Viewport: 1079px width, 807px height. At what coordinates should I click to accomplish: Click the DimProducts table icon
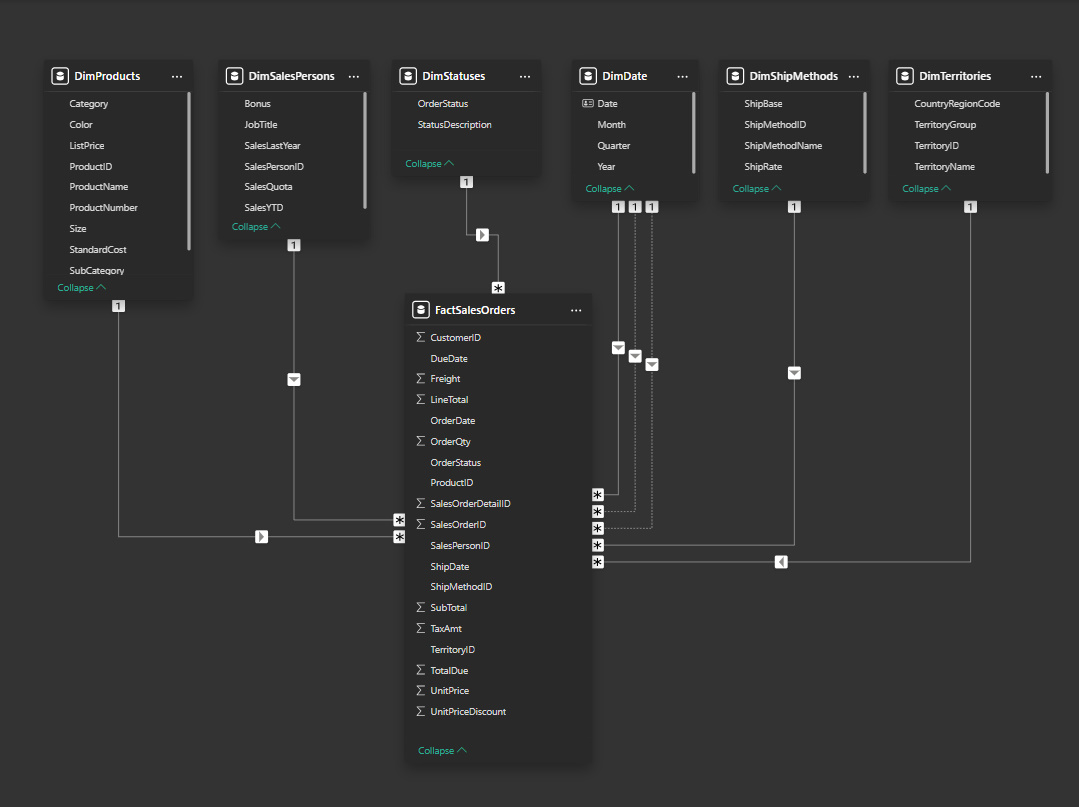[x=60, y=76]
